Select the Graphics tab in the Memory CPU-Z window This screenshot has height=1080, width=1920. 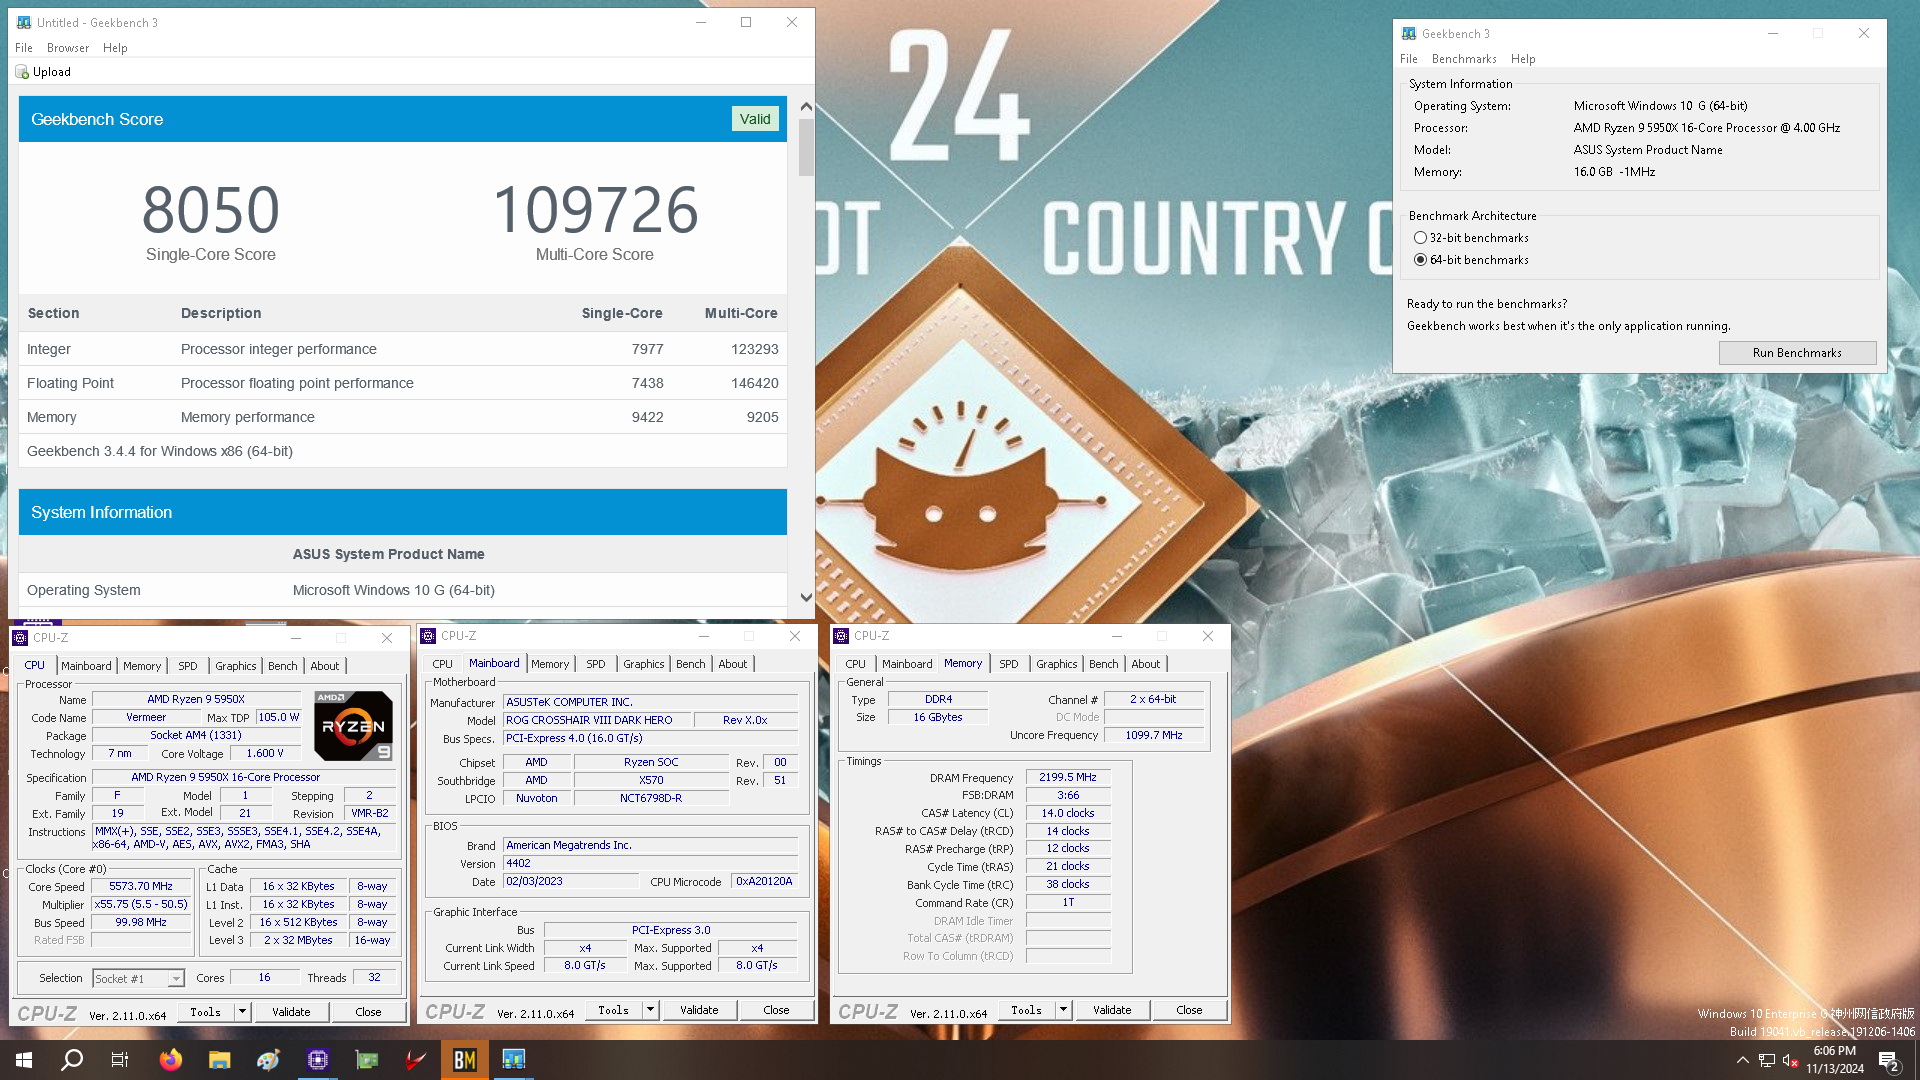pos(1057,664)
